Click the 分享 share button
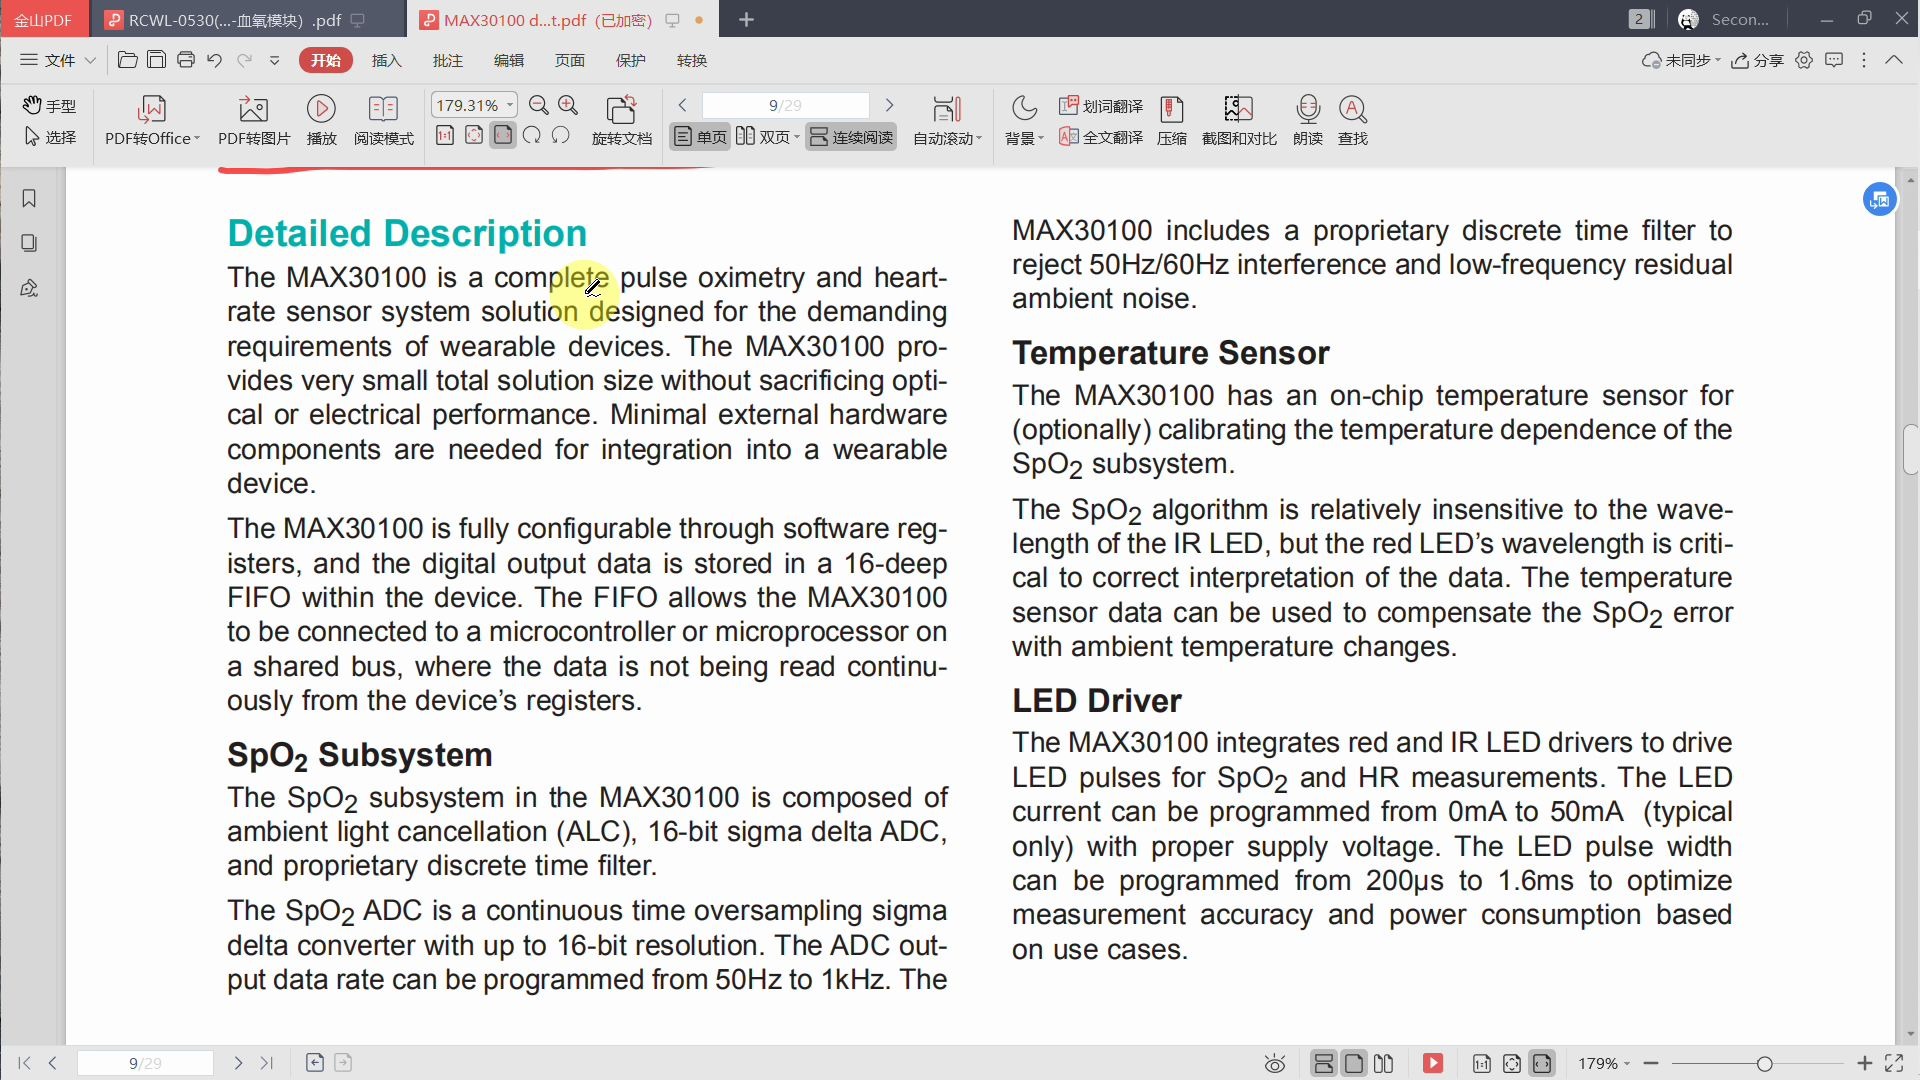 click(1758, 61)
